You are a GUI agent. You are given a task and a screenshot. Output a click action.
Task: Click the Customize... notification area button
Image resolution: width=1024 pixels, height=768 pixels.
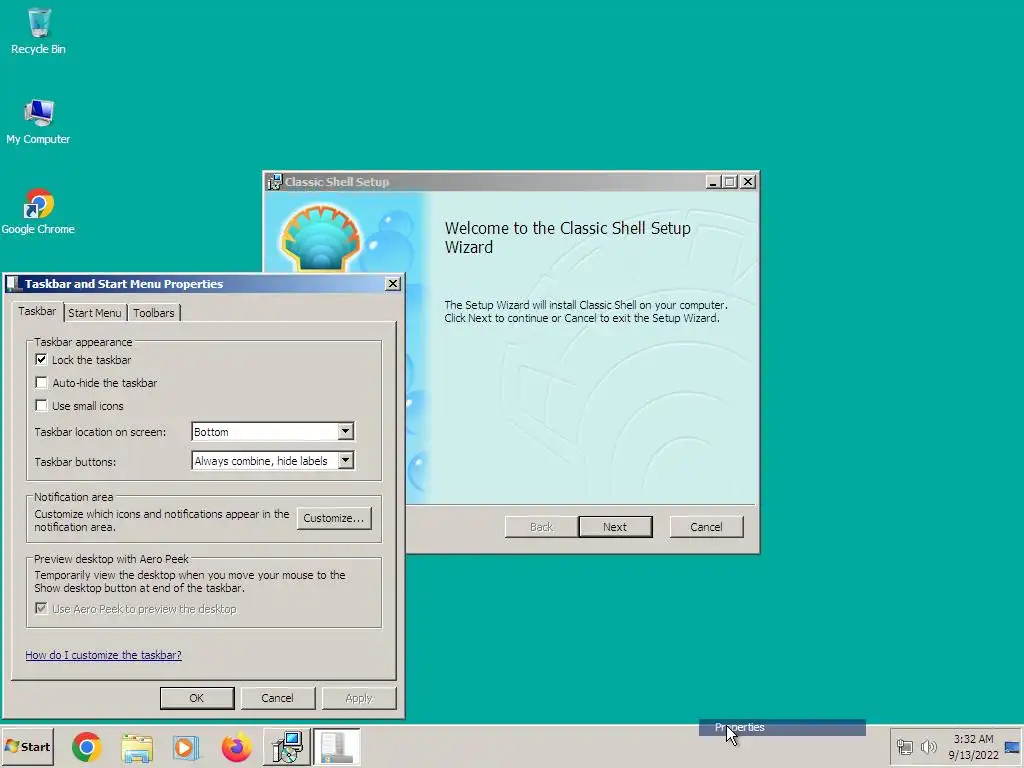tap(334, 518)
